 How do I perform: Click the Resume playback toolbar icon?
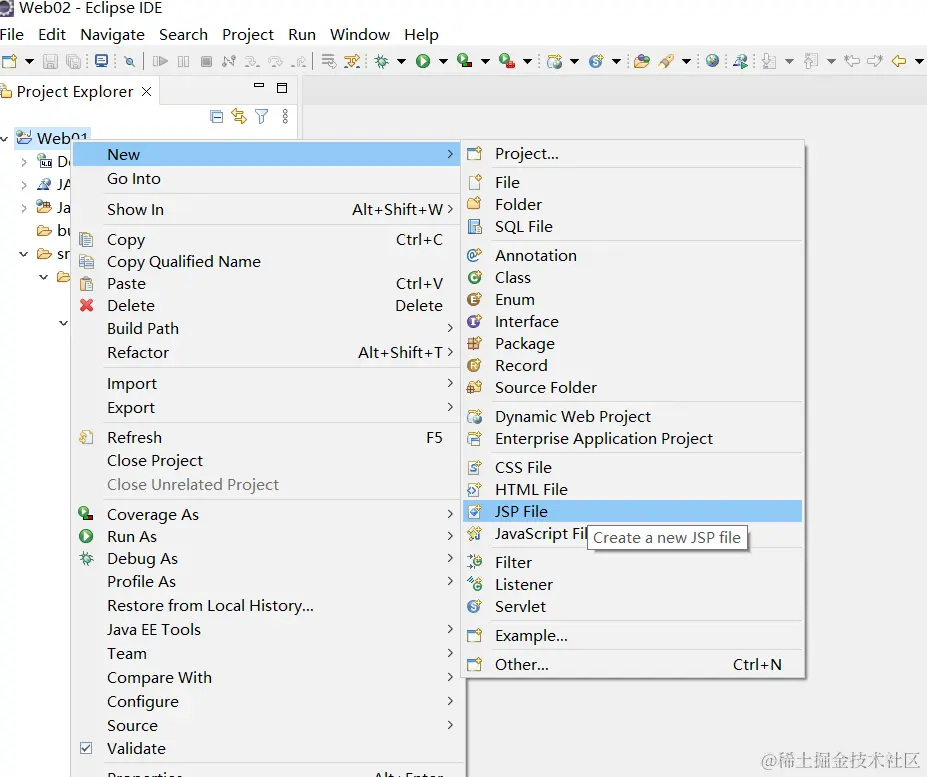[160, 61]
